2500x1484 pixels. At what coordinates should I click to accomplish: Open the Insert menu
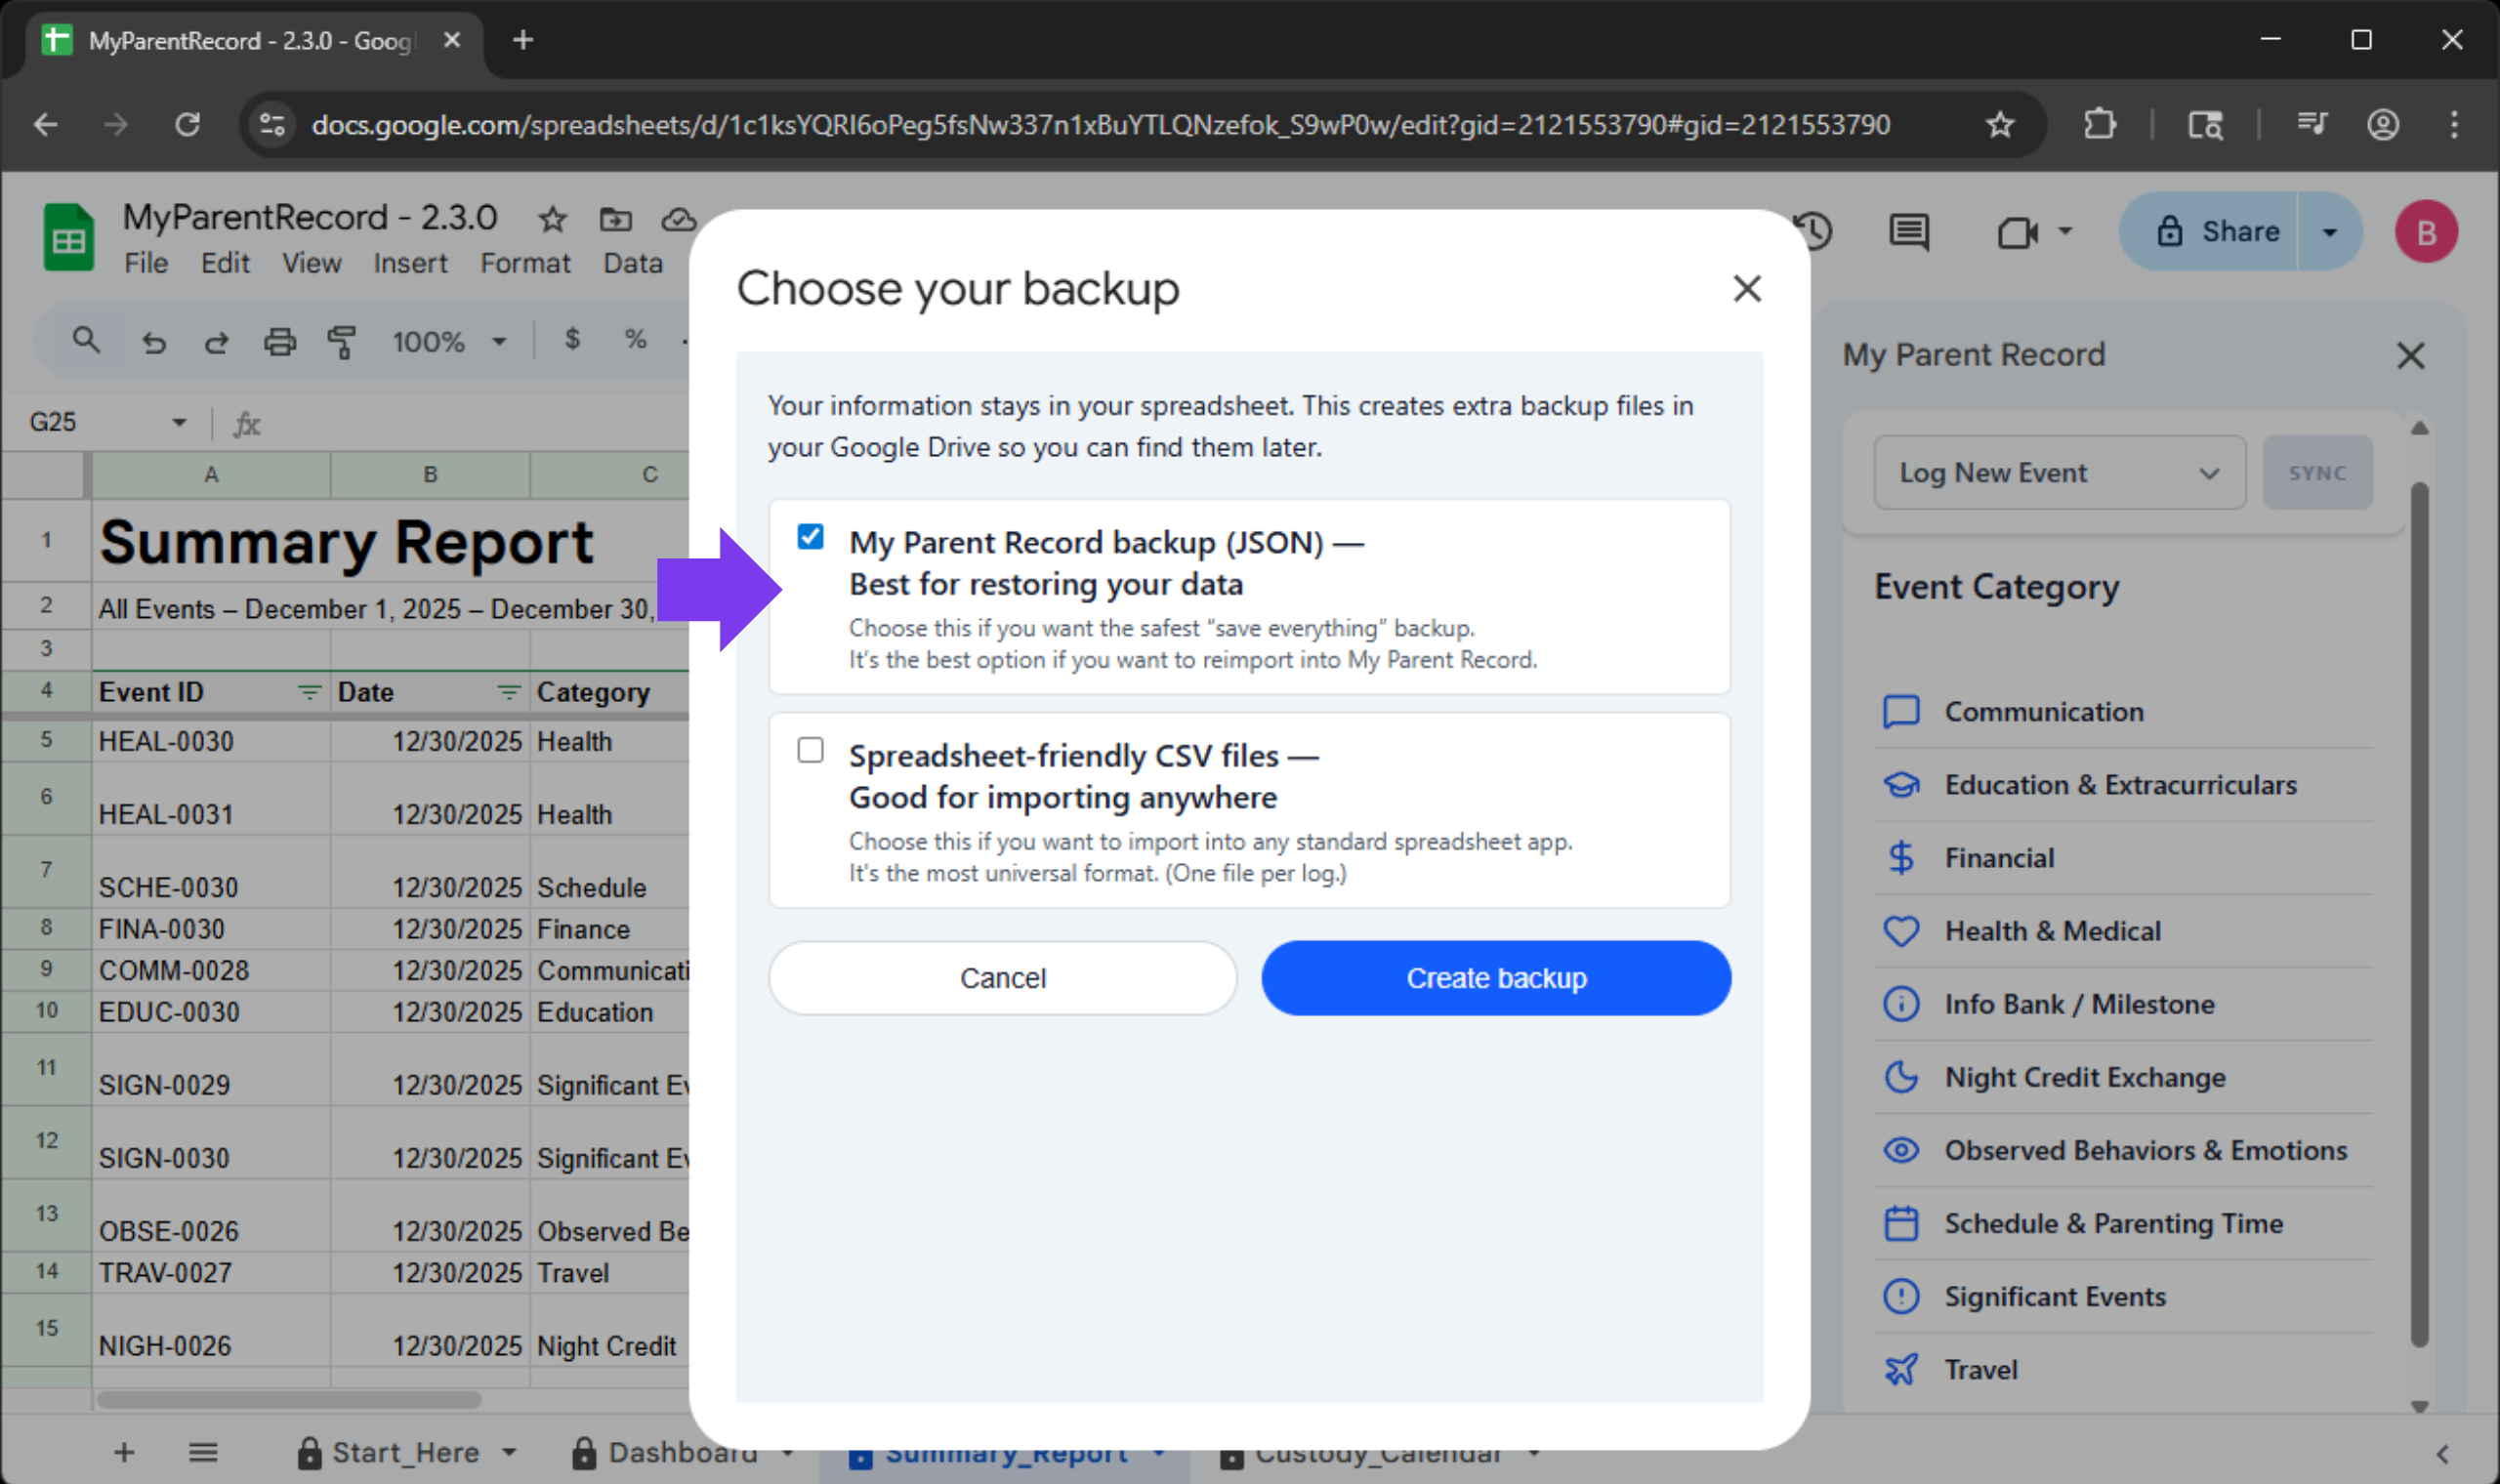pyautogui.click(x=410, y=263)
